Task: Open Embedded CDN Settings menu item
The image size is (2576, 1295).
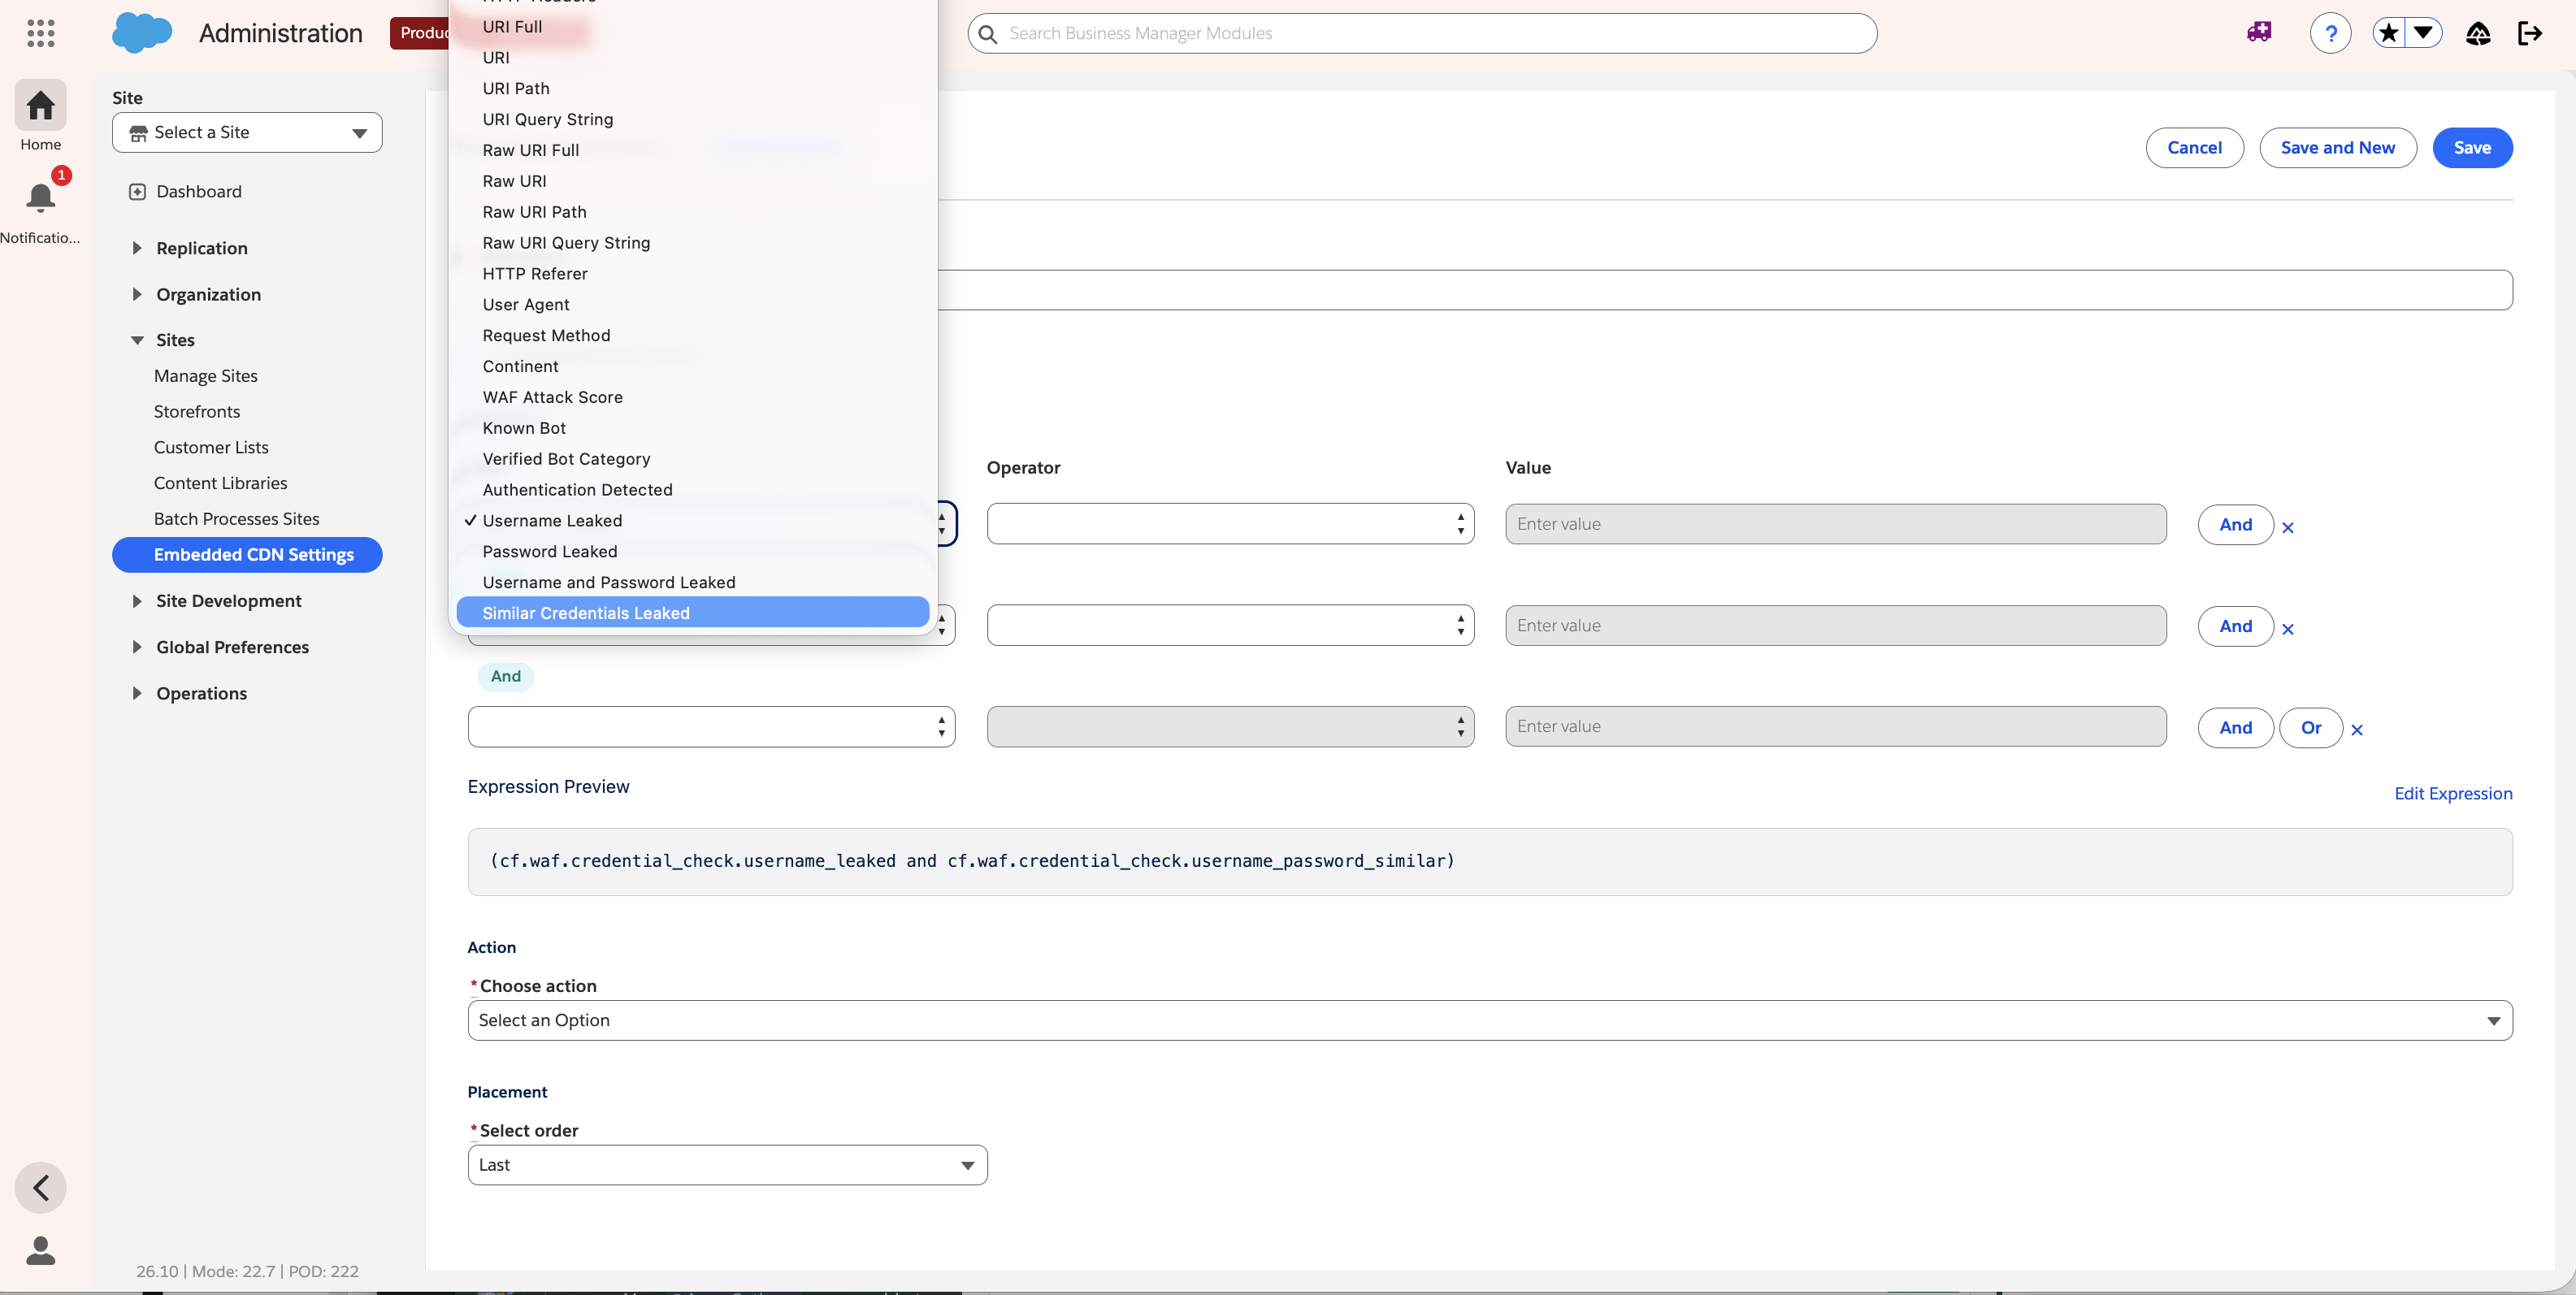Action: 247,555
